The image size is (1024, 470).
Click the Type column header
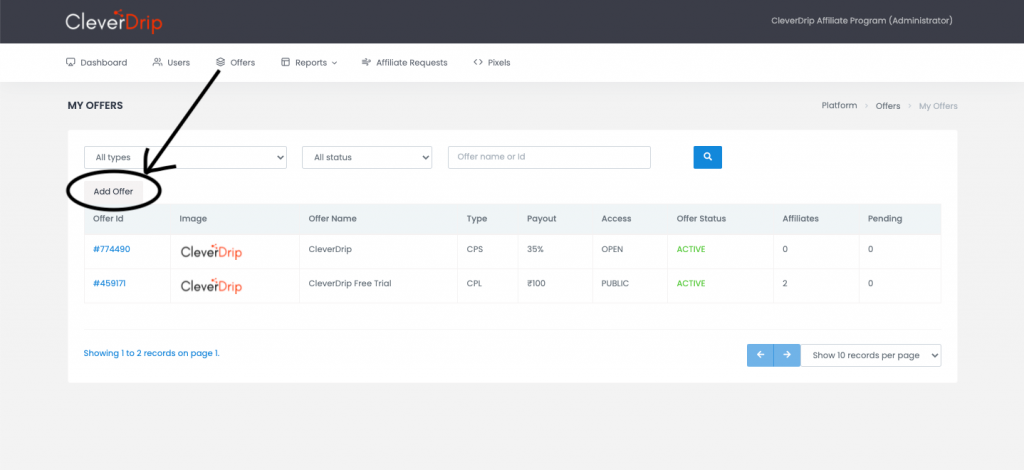(477, 219)
